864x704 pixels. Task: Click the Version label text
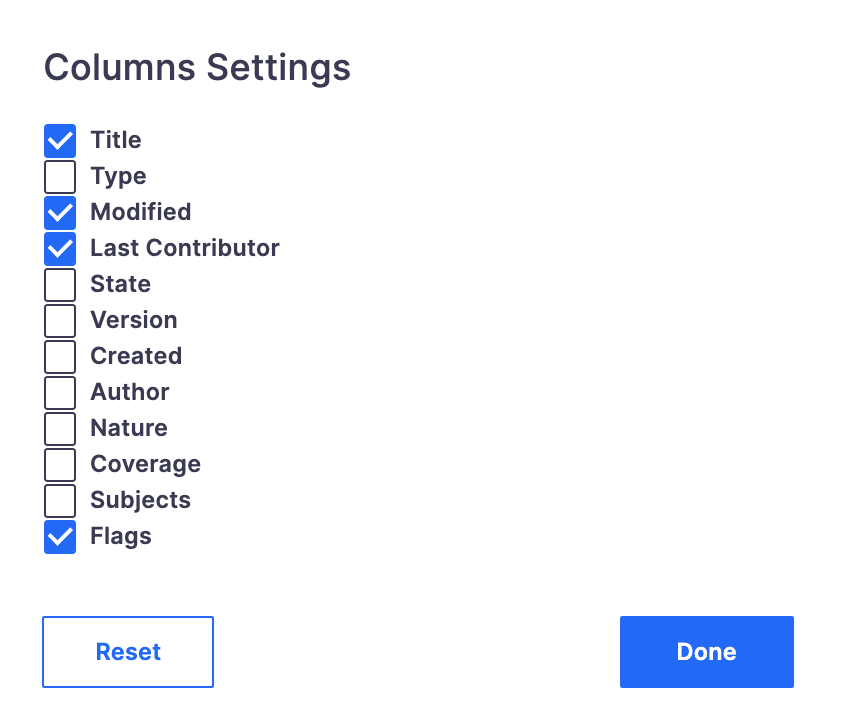pyautogui.click(x=134, y=320)
